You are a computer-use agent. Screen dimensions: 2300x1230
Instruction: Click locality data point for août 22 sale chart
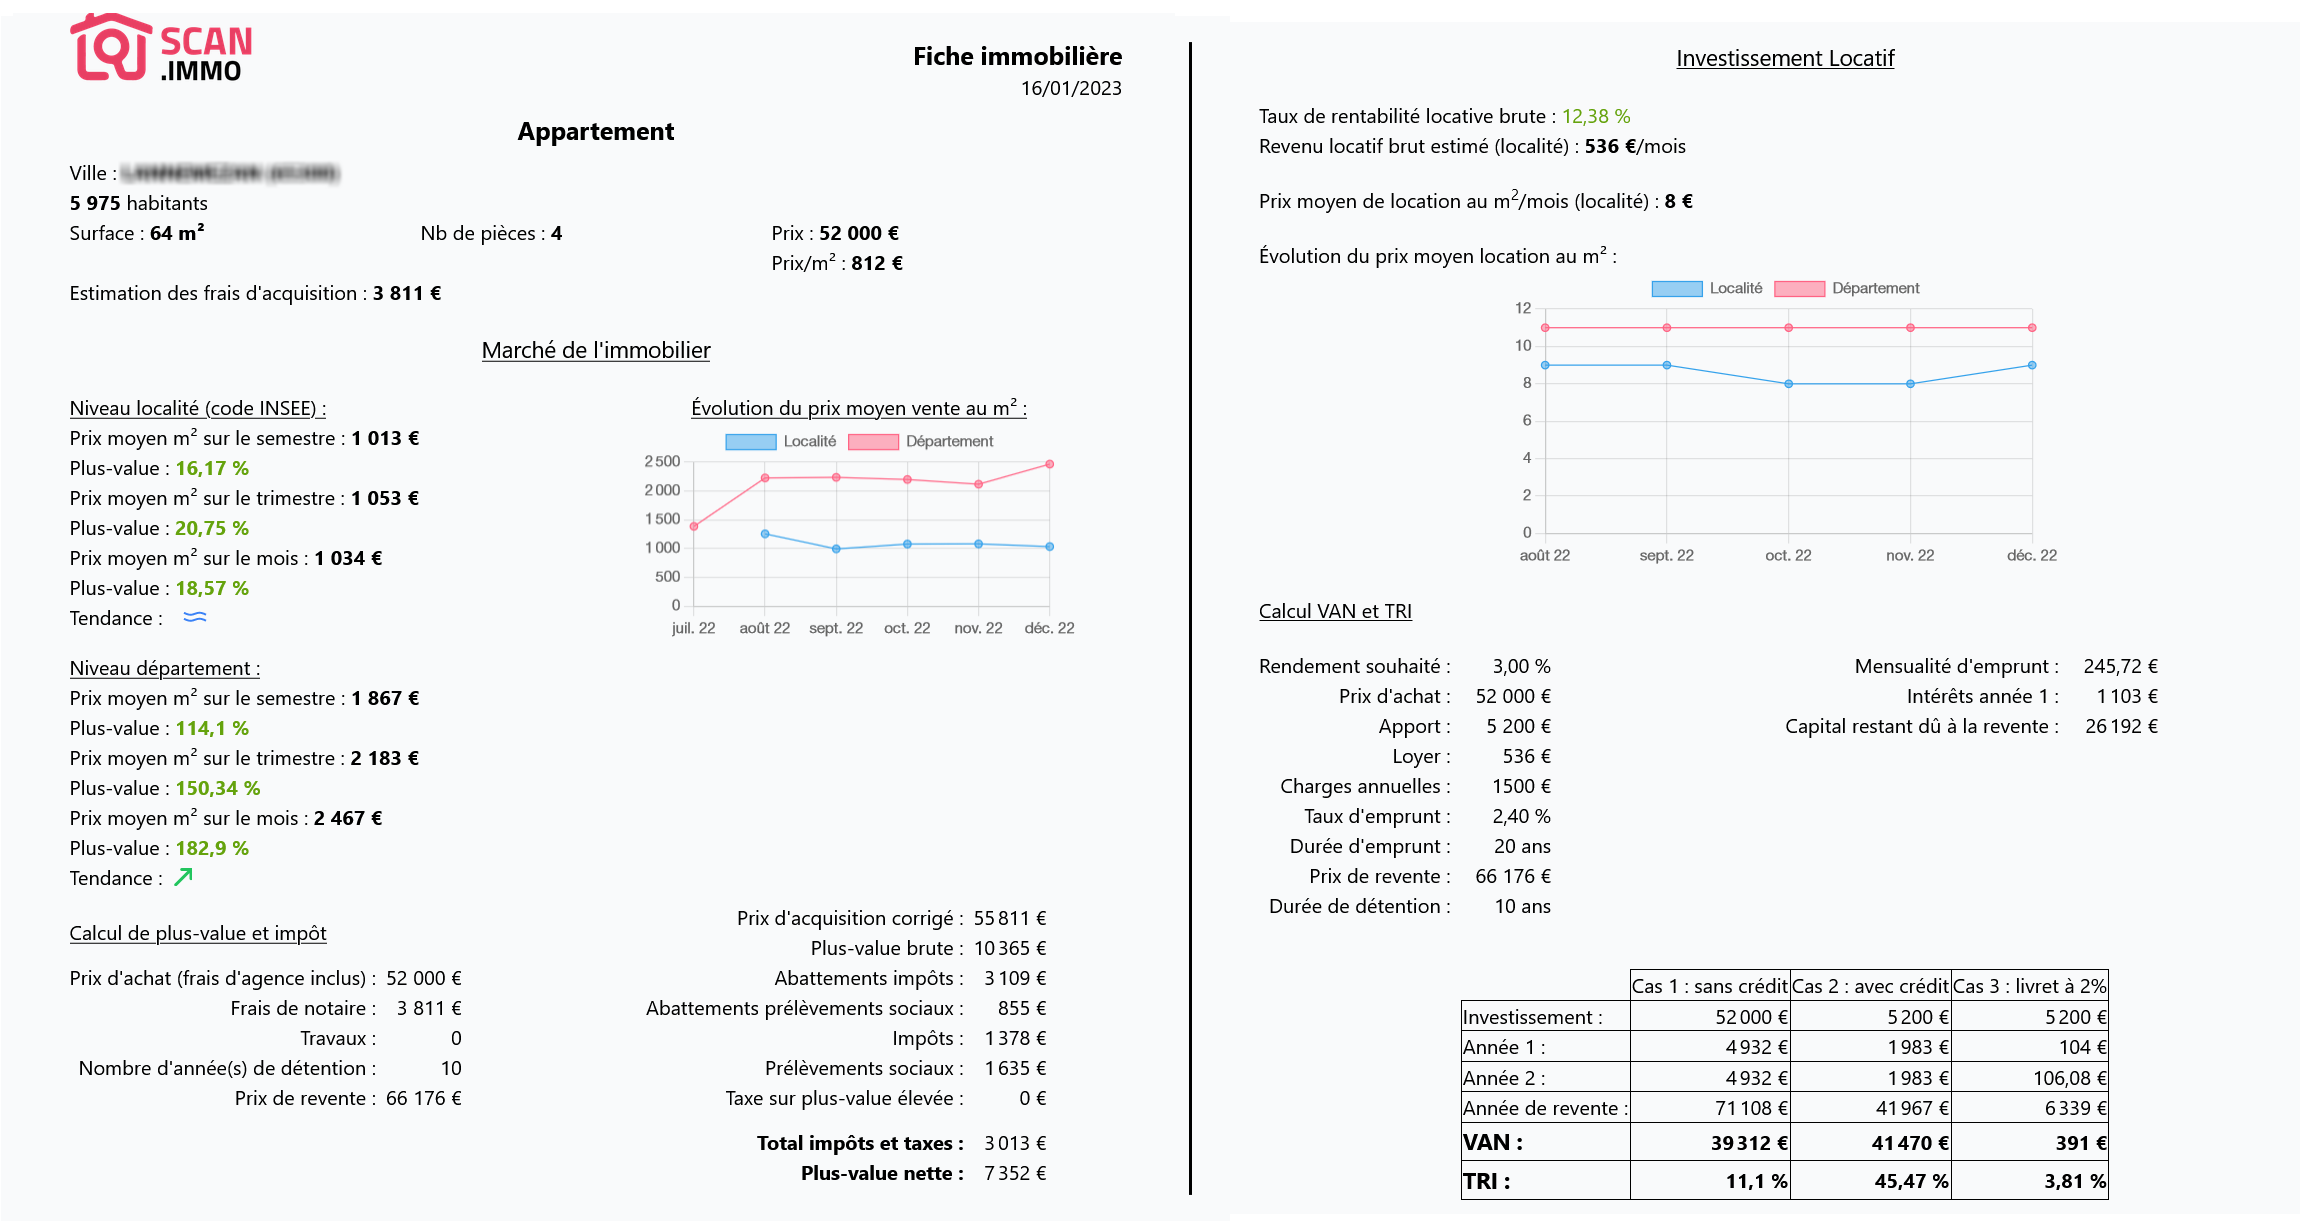point(765,534)
